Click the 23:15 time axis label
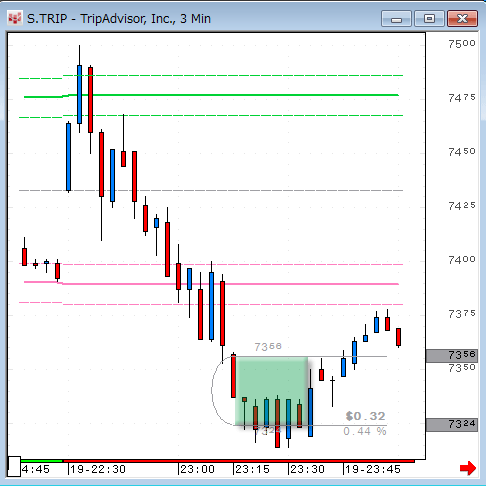Viewport: 486px width, 486px height. (x=252, y=469)
